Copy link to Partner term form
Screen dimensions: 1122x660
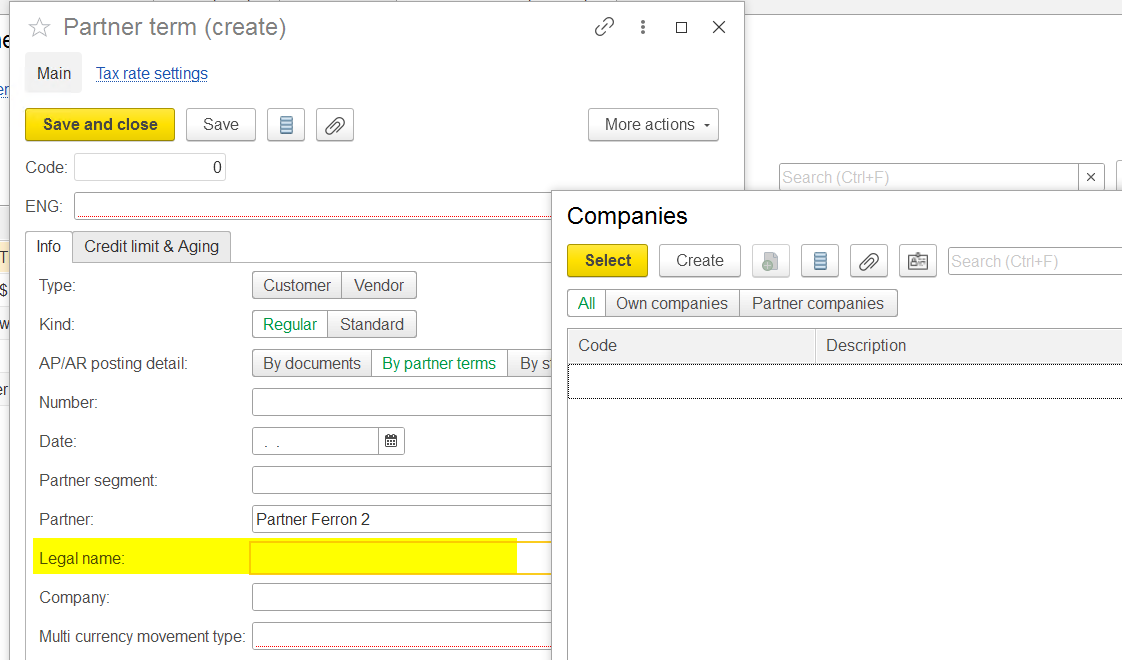[x=605, y=27]
